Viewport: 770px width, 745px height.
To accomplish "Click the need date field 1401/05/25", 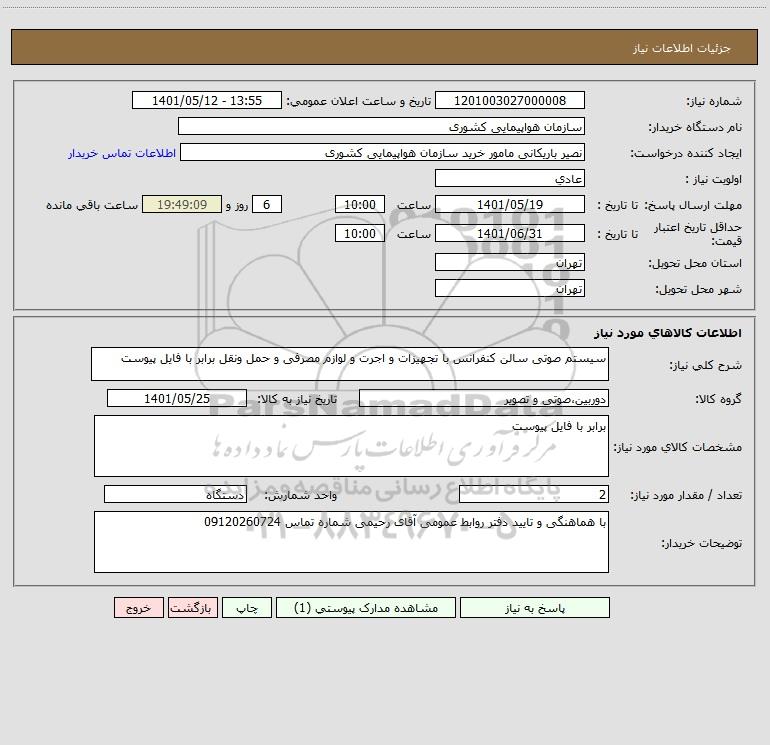I will click(x=177, y=398).
